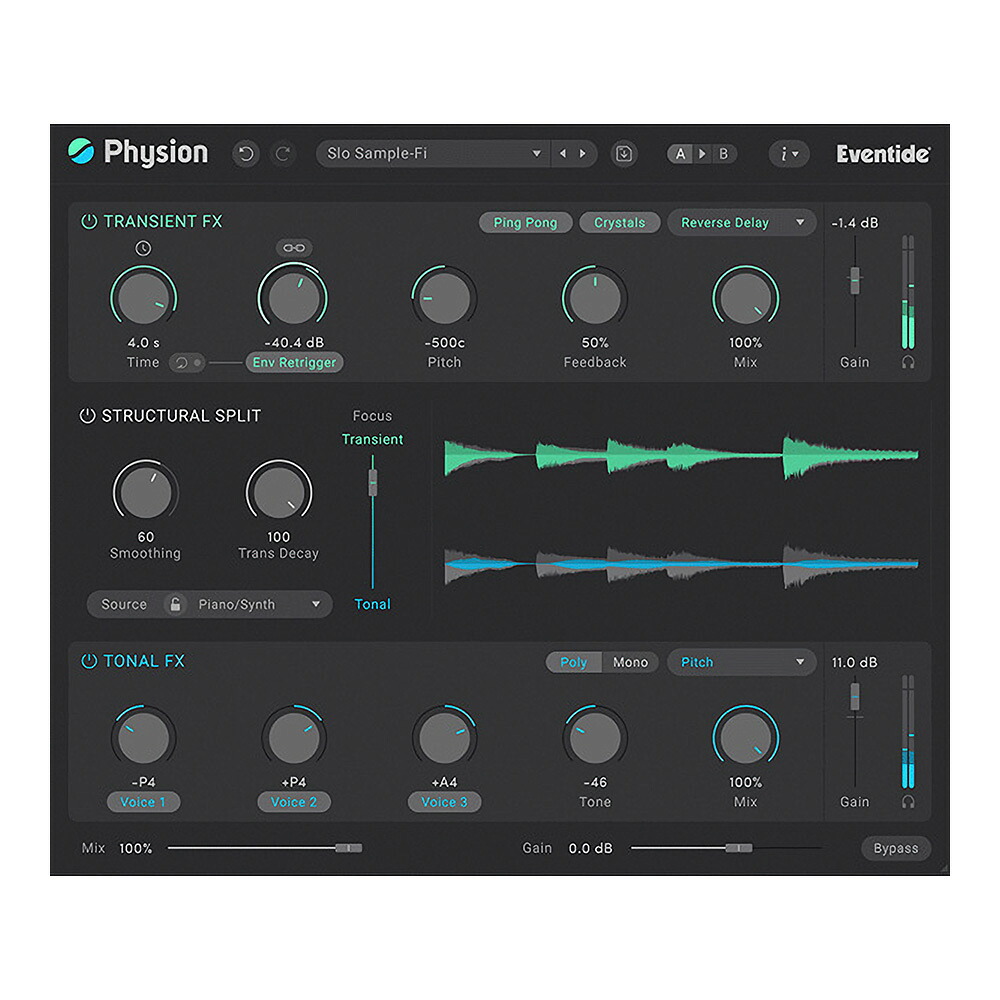Open the Slo Sample-Fi preset dropdown
The width and height of the screenshot is (1000, 1000).
pos(433,154)
